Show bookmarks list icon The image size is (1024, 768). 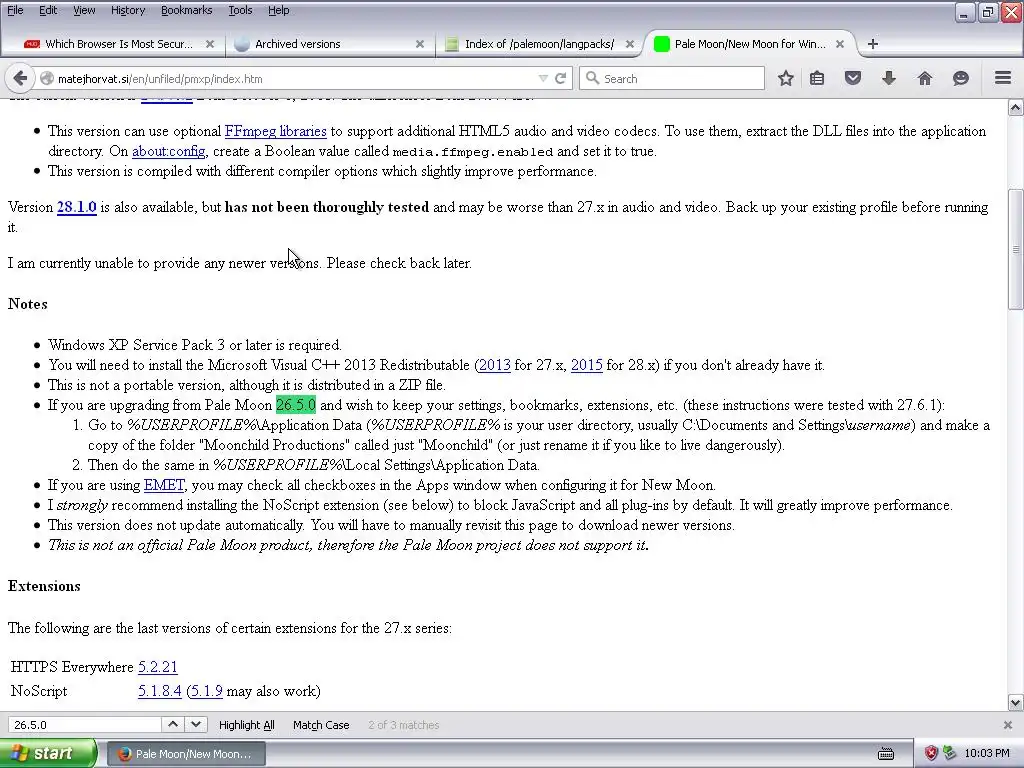coord(817,78)
